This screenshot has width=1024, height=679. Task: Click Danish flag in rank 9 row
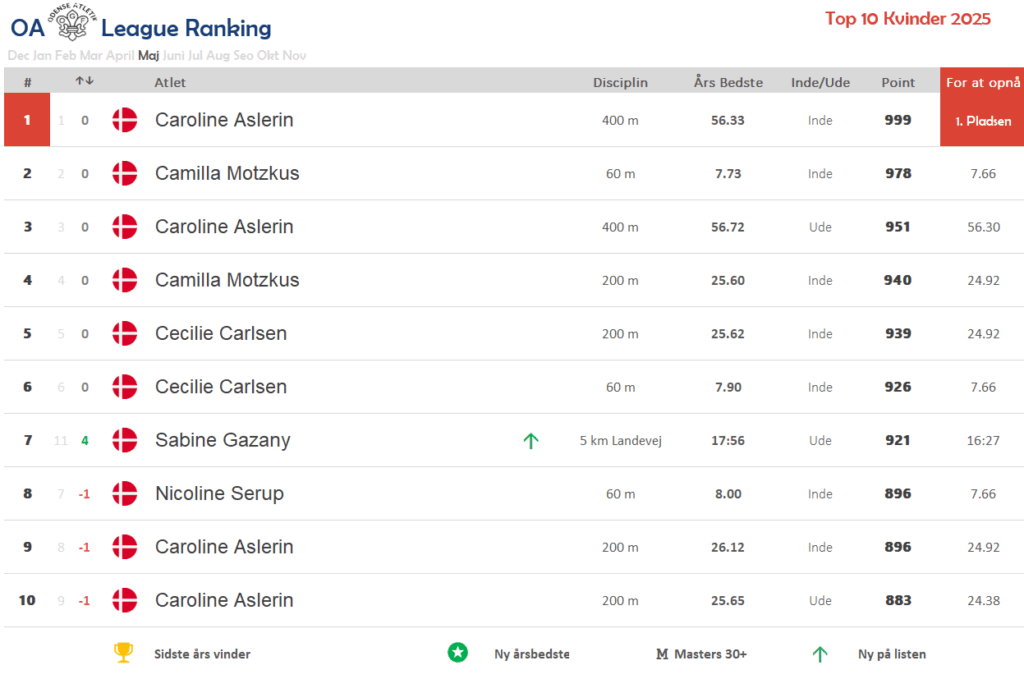pos(125,547)
